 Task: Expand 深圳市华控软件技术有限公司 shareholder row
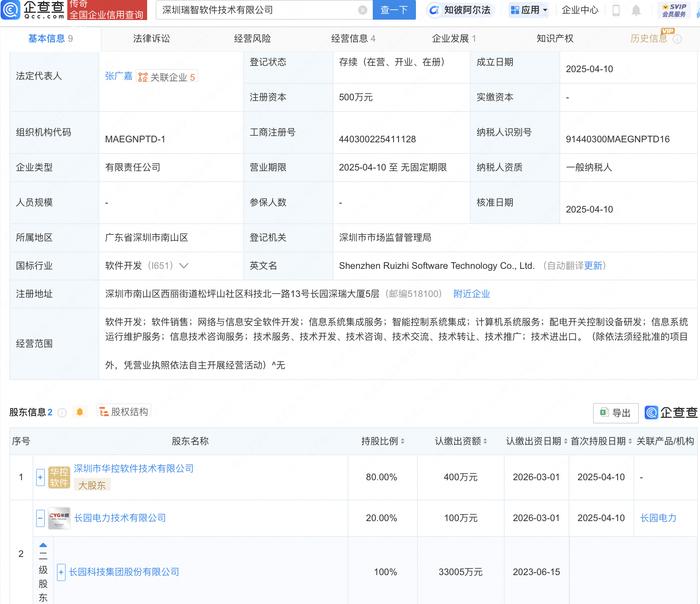[40, 477]
